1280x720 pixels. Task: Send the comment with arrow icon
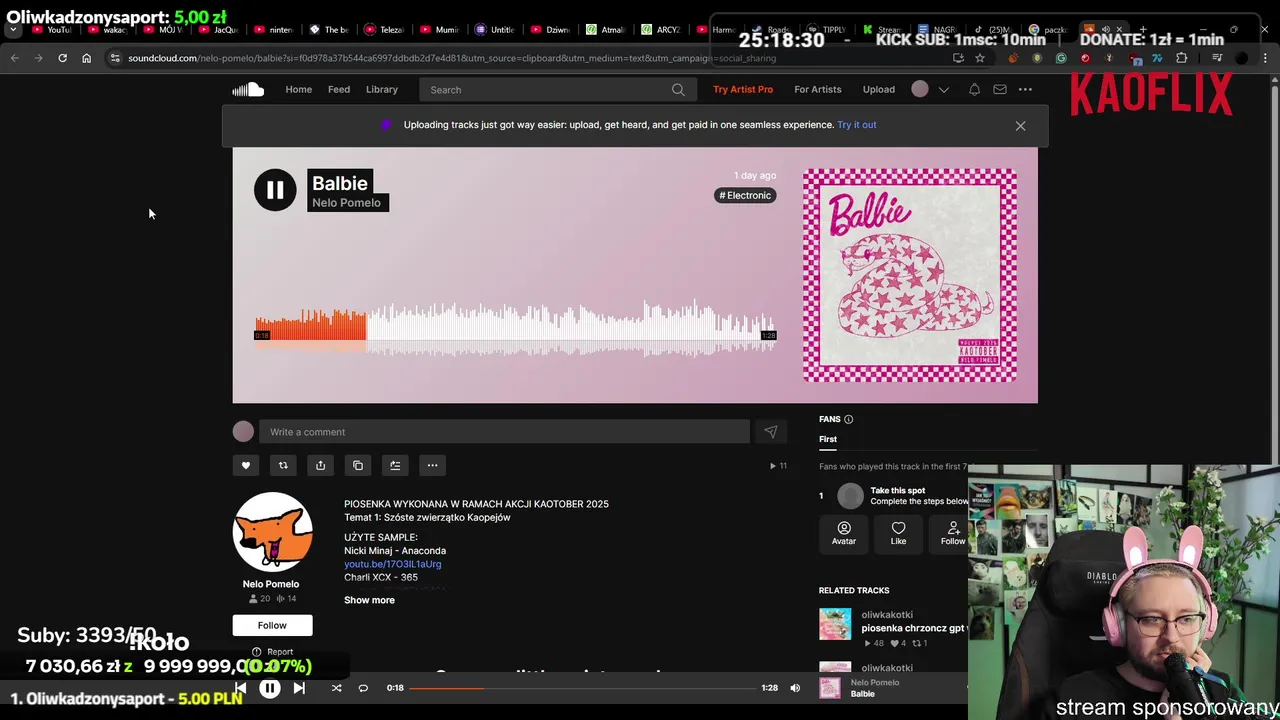point(770,432)
